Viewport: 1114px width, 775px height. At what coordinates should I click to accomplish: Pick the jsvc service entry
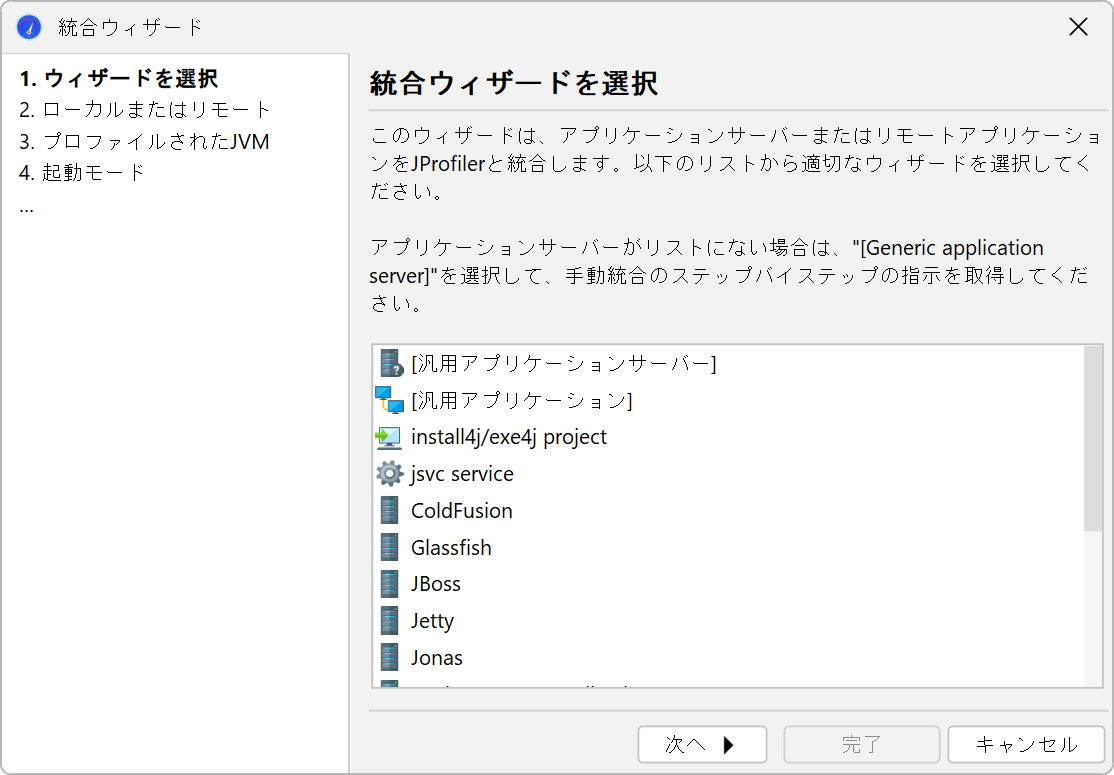(728, 474)
